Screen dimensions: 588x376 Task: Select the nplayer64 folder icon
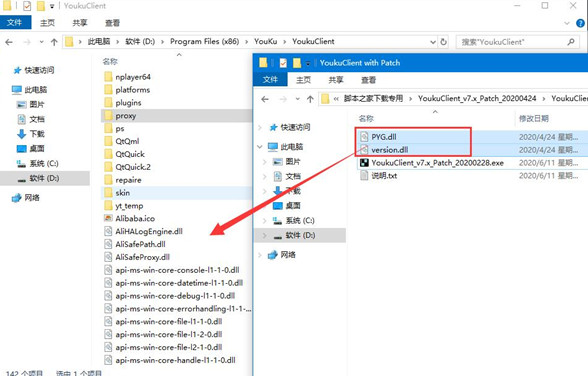[108, 77]
